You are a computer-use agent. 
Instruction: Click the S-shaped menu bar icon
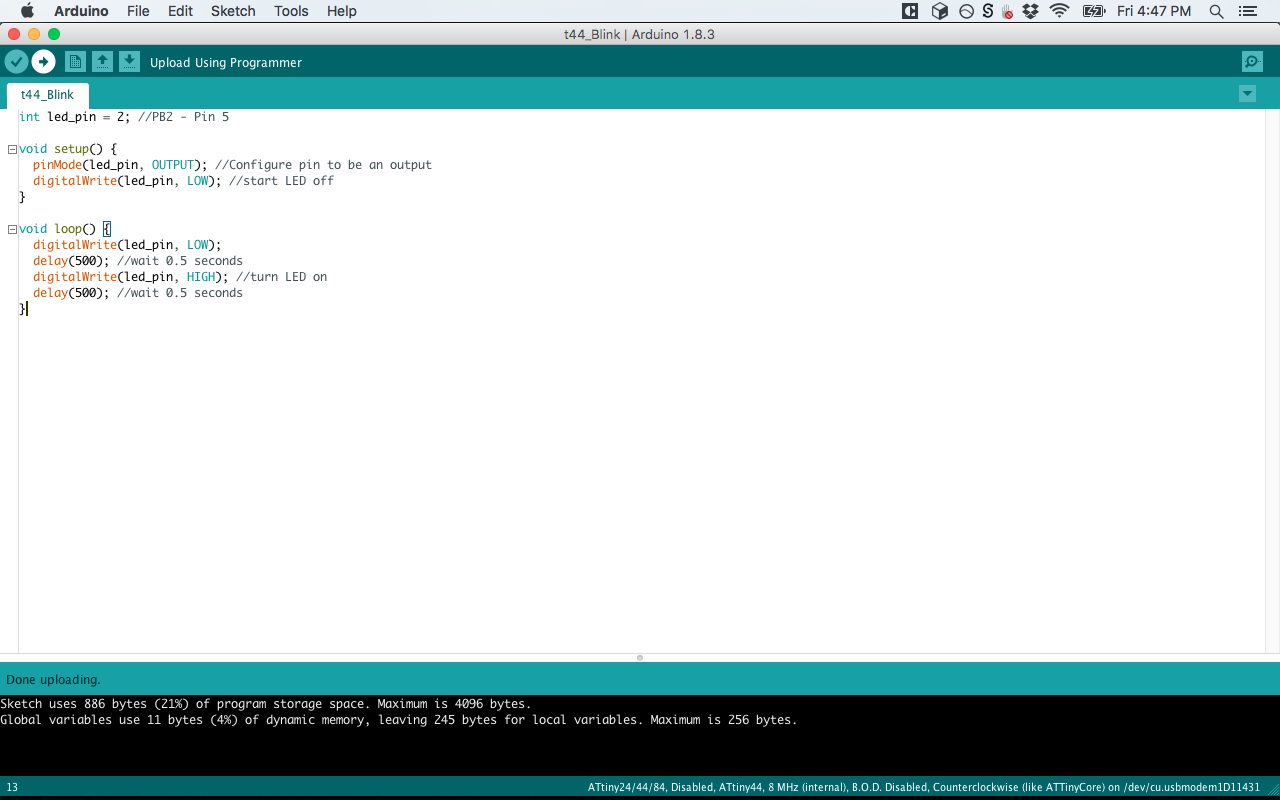point(988,11)
